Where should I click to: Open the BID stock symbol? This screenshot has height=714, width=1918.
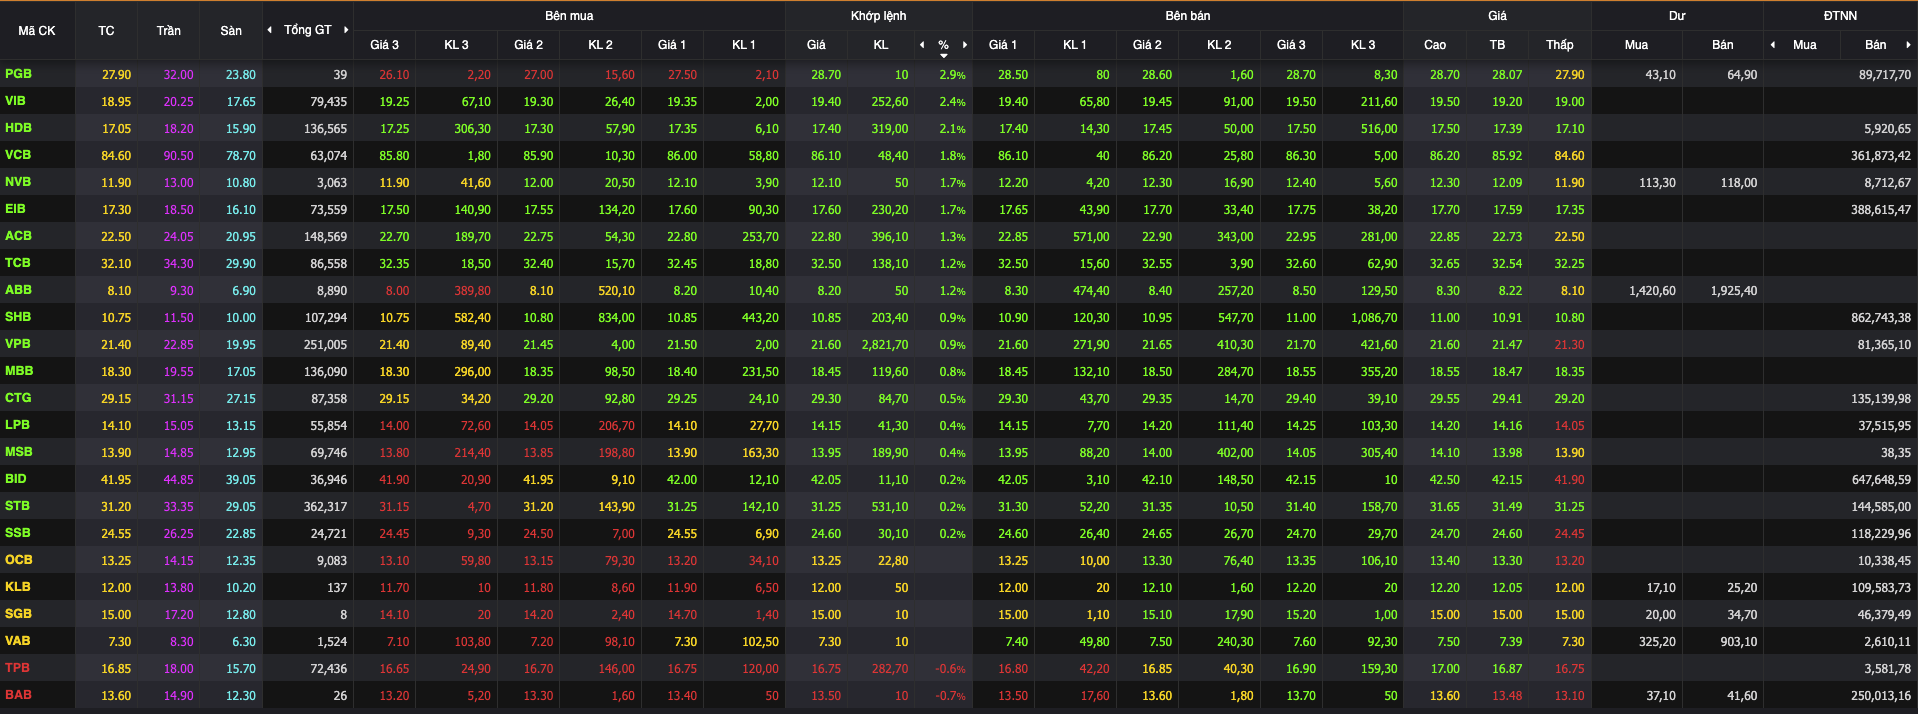pos(16,479)
